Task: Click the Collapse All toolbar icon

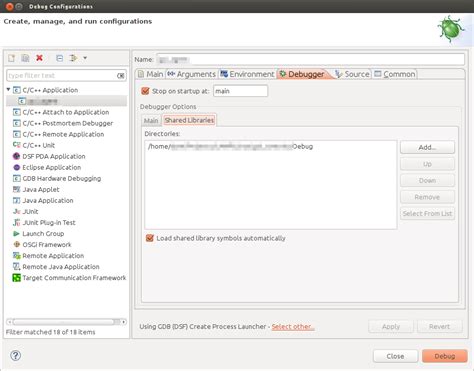Action: tap(59, 58)
